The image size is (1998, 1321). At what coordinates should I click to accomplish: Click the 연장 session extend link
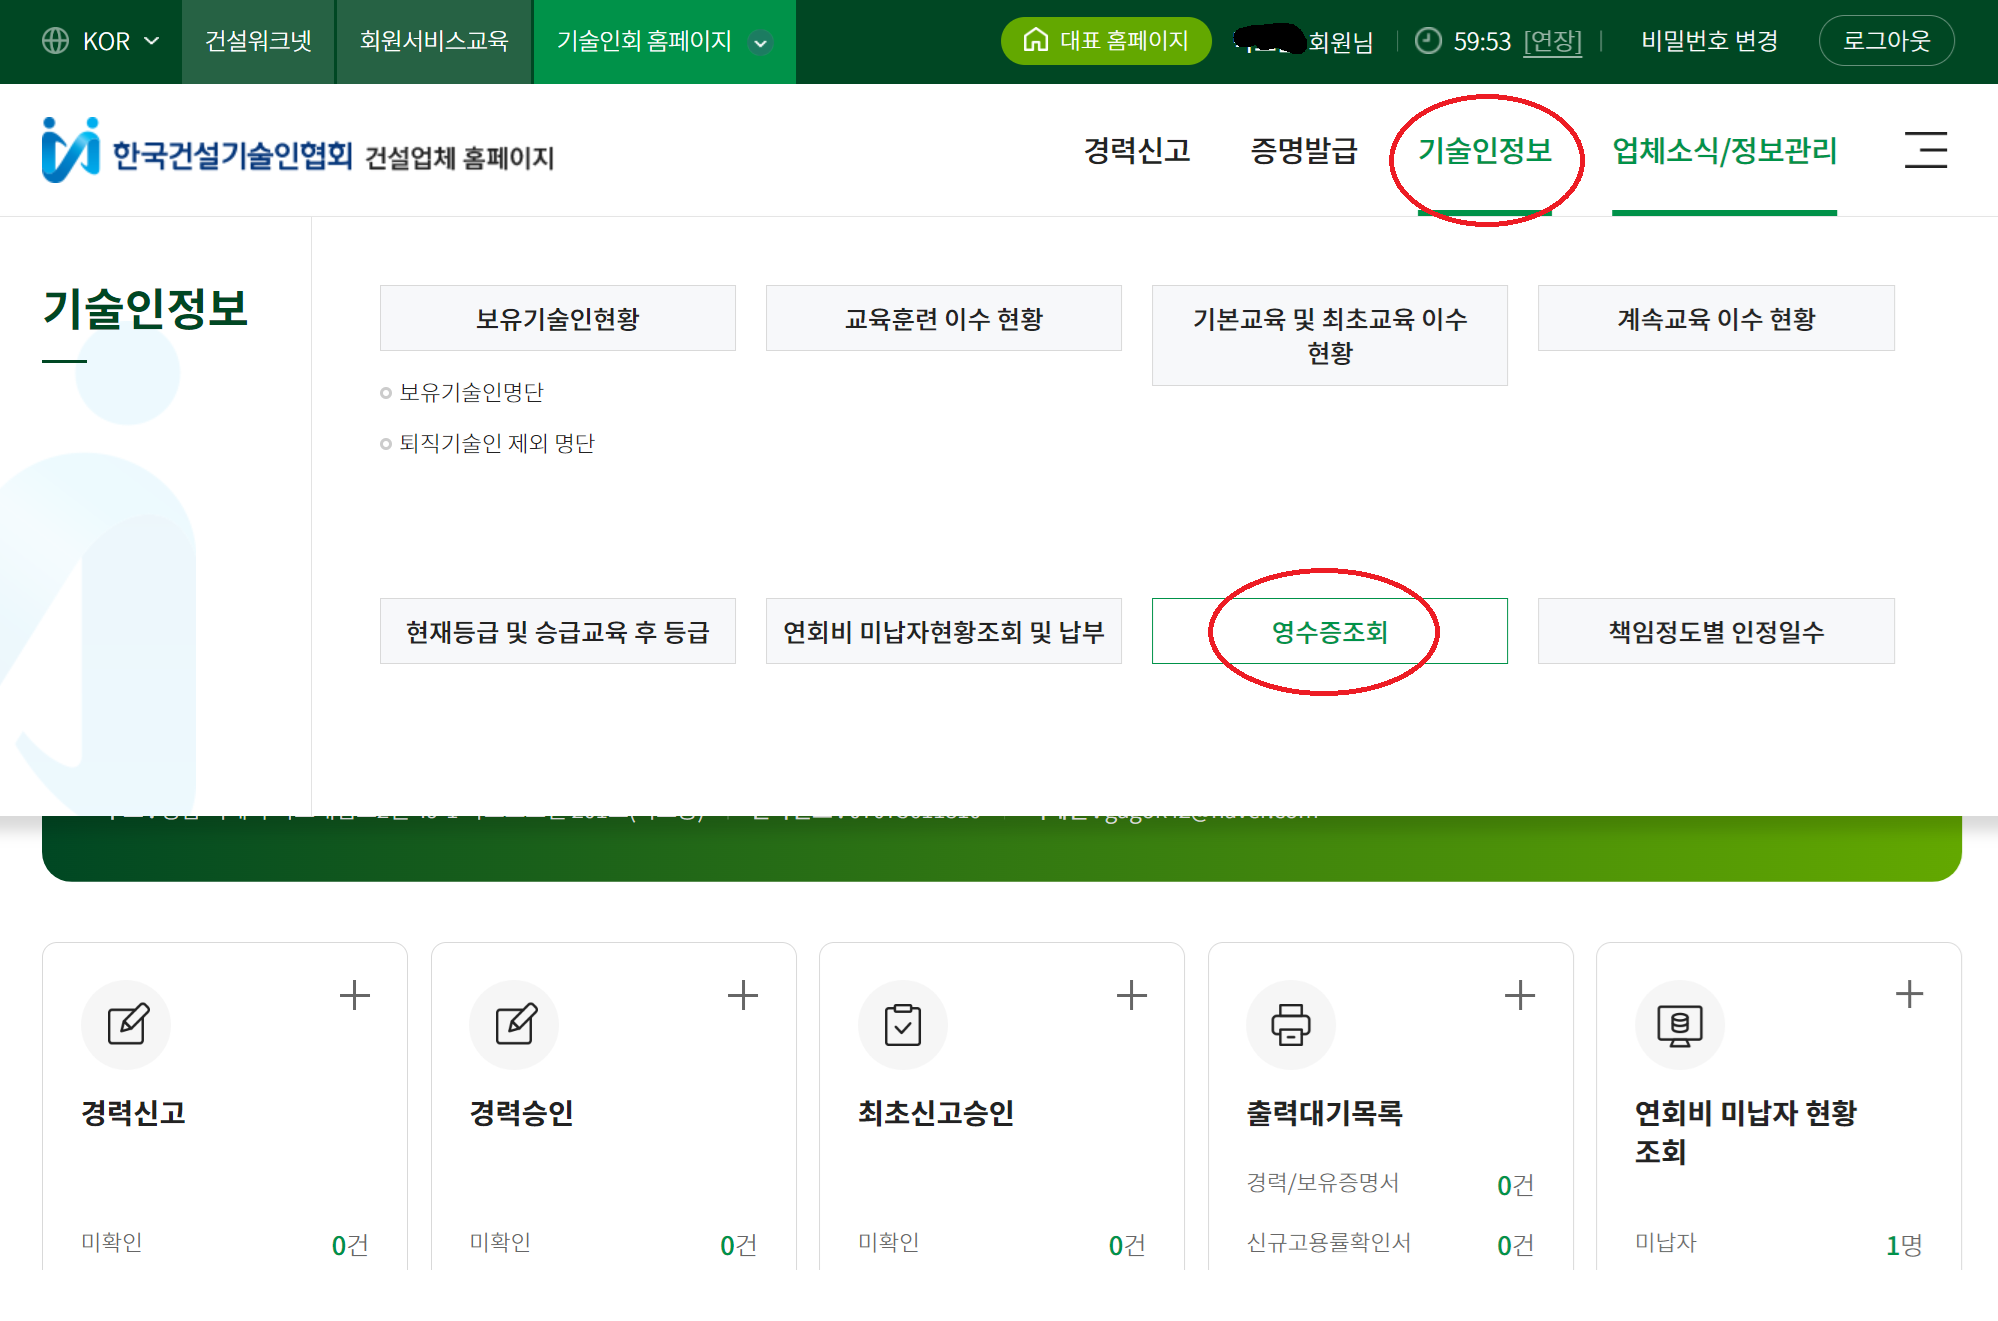point(1552,41)
